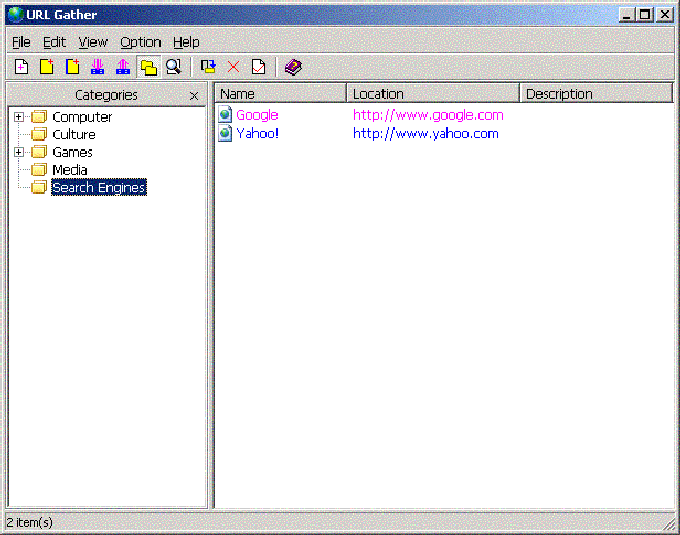The image size is (680, 535).
Task: Click the Media folder icon
Action: [39, 170]
